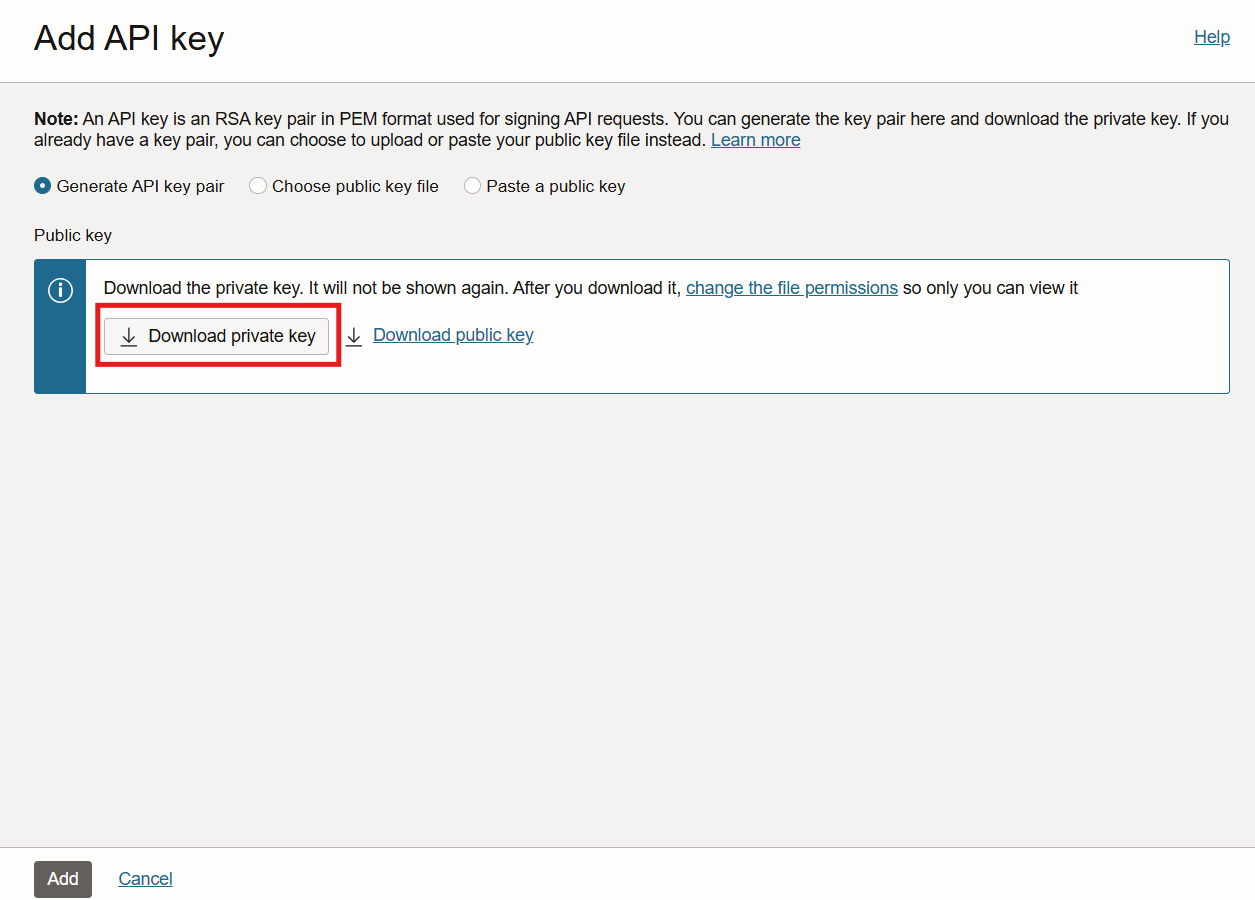Viewport: 1255px width, 900px height.
Task: Choose the Choose public key file option
Action: [258, 185]
